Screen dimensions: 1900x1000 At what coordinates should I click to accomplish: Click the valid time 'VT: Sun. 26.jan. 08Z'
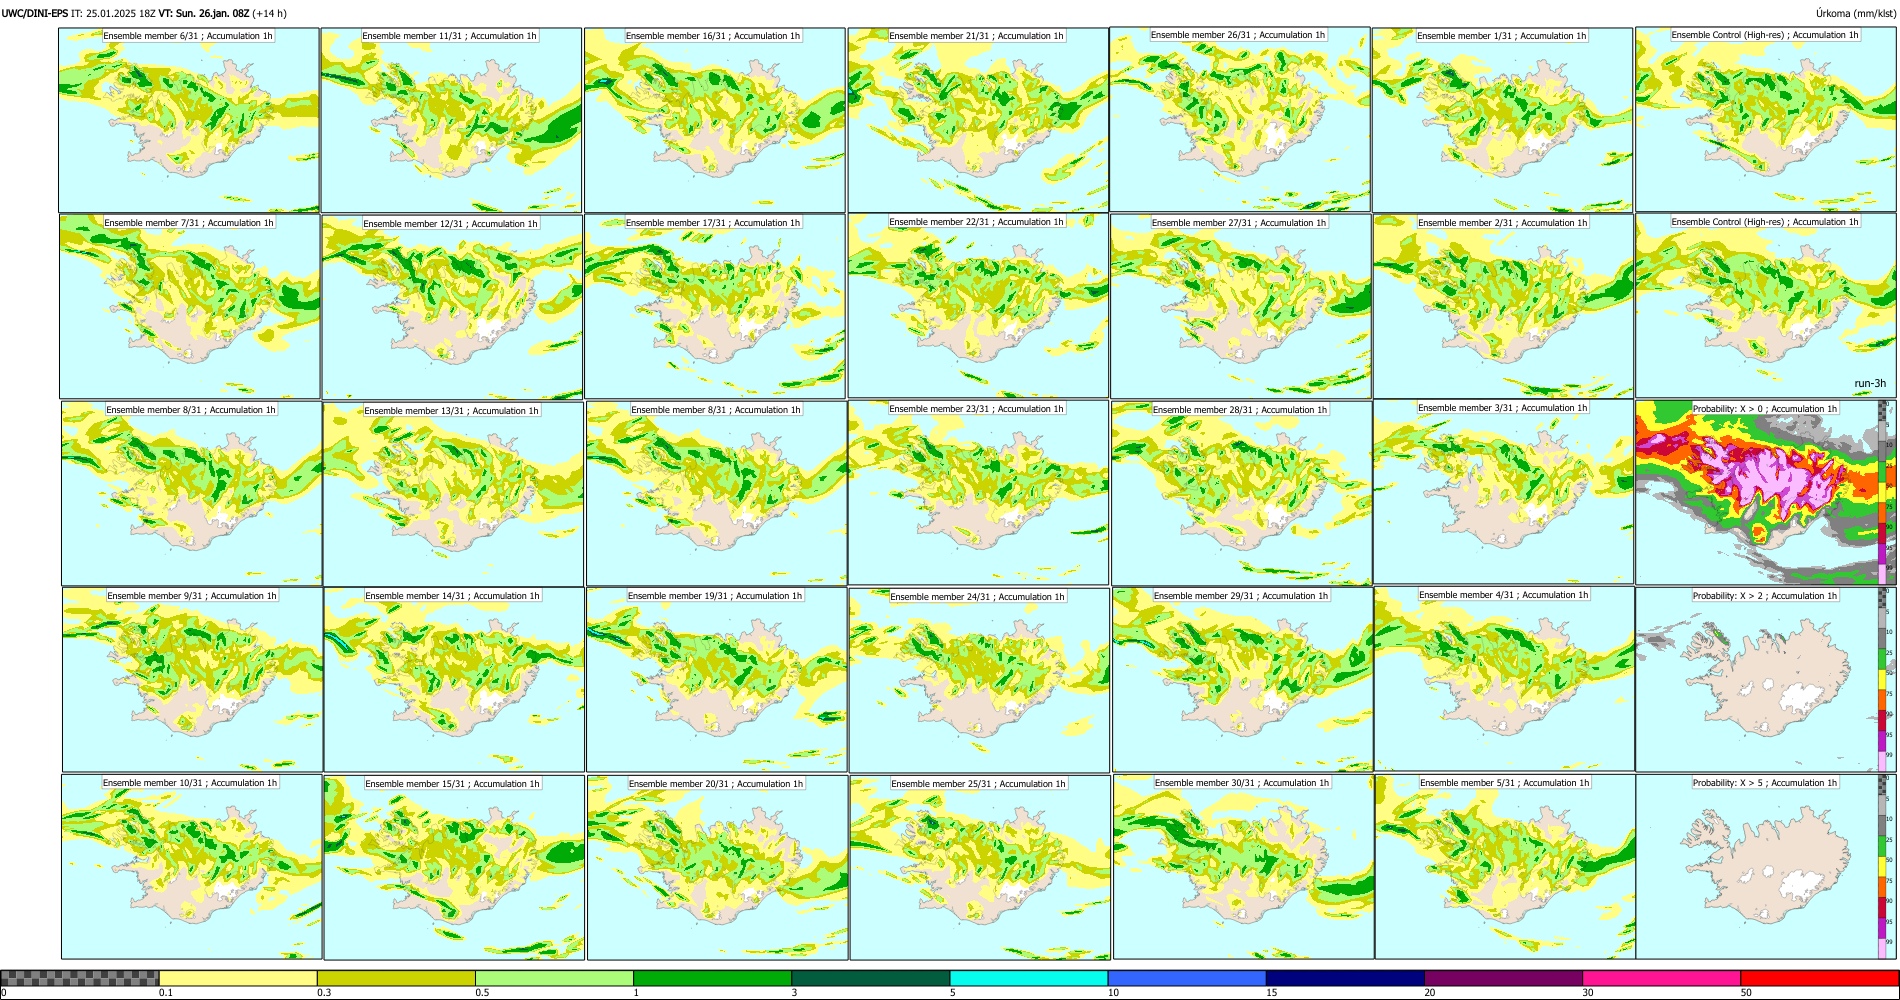click(204, 13)
